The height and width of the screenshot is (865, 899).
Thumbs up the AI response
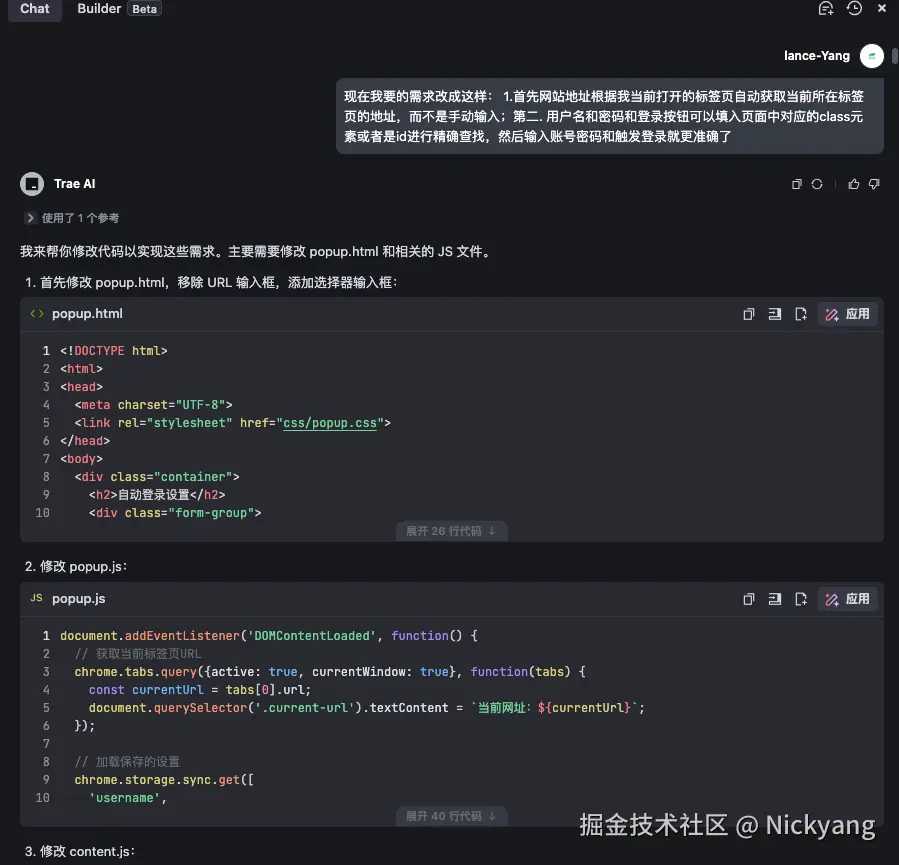tap(854, 184)
